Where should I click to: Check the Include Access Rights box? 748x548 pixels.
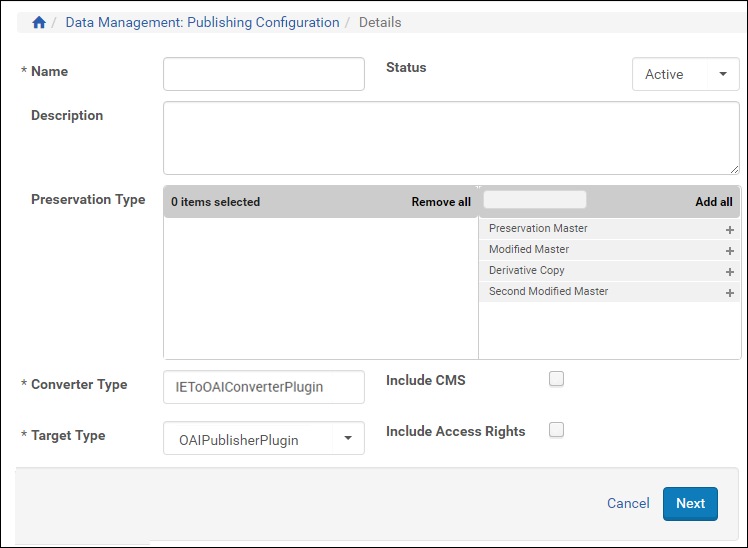click(557, 430)
